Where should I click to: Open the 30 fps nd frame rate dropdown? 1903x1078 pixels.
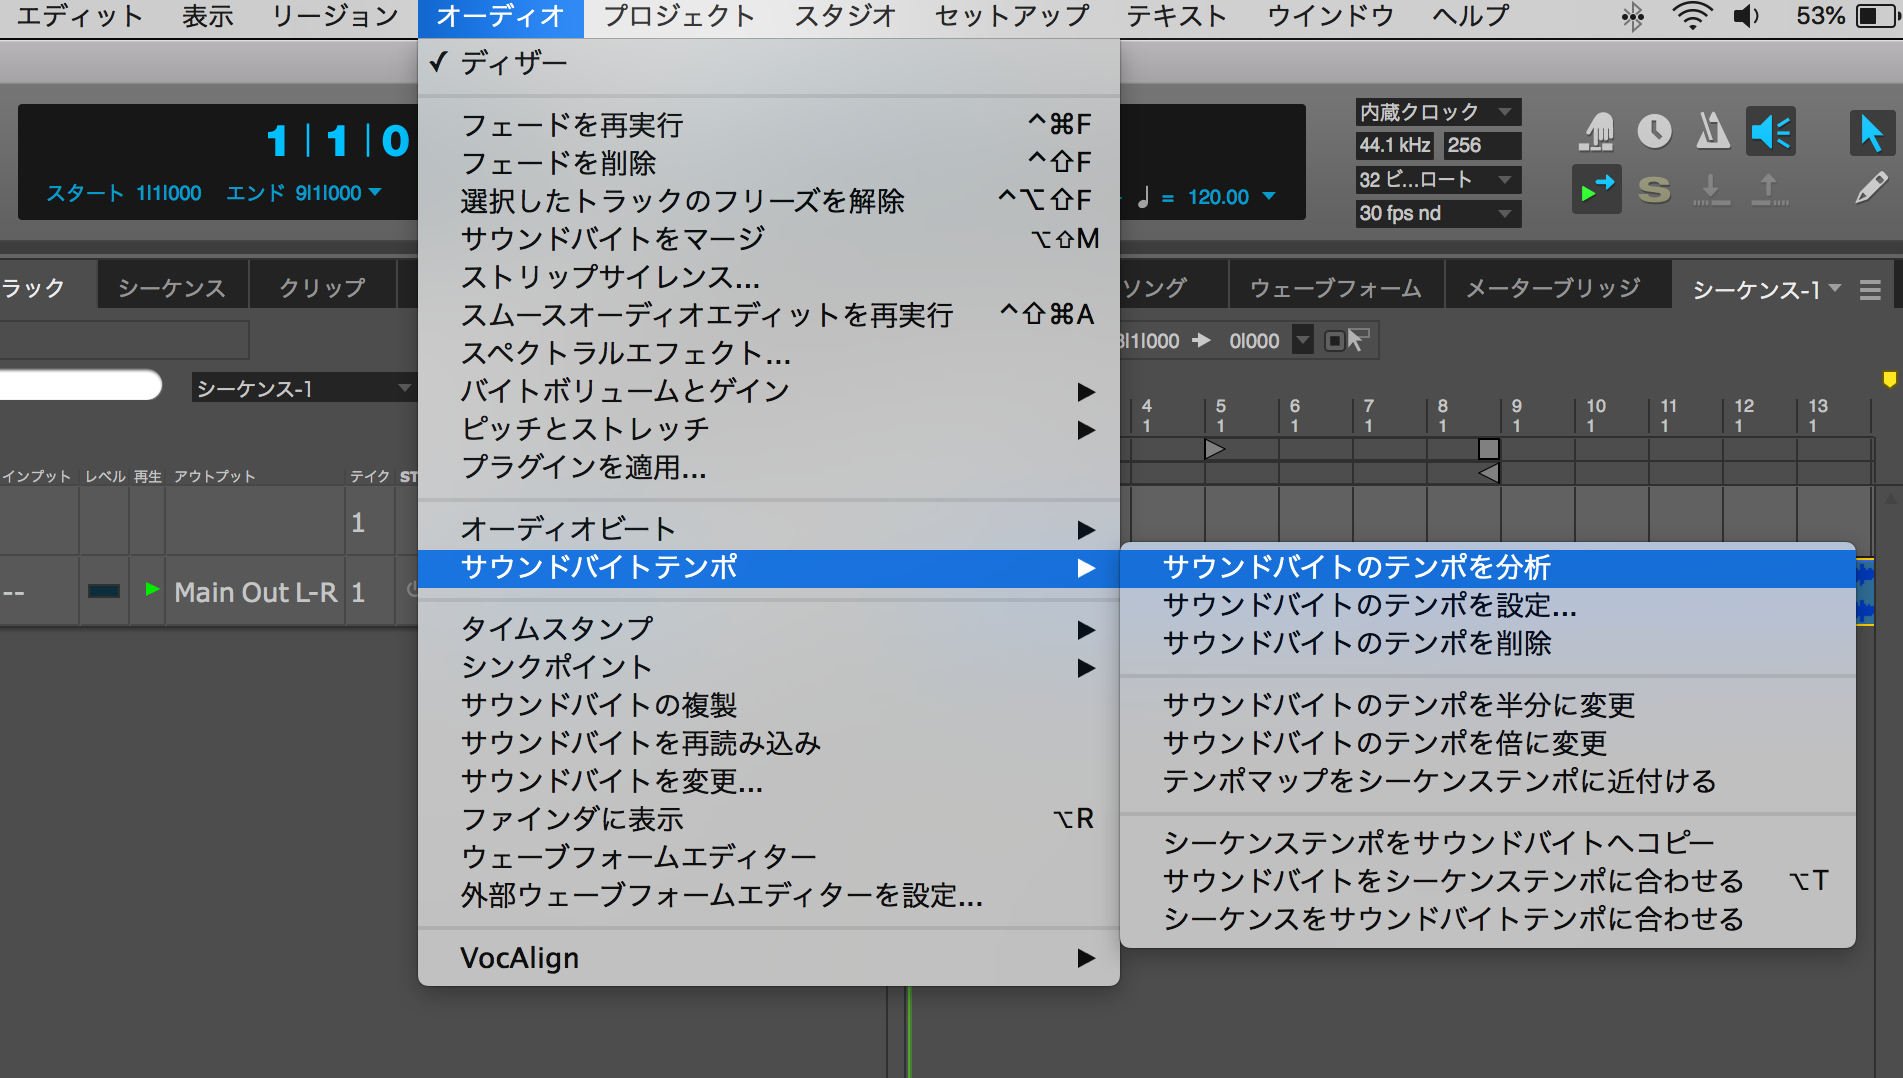pos(1436,213)
